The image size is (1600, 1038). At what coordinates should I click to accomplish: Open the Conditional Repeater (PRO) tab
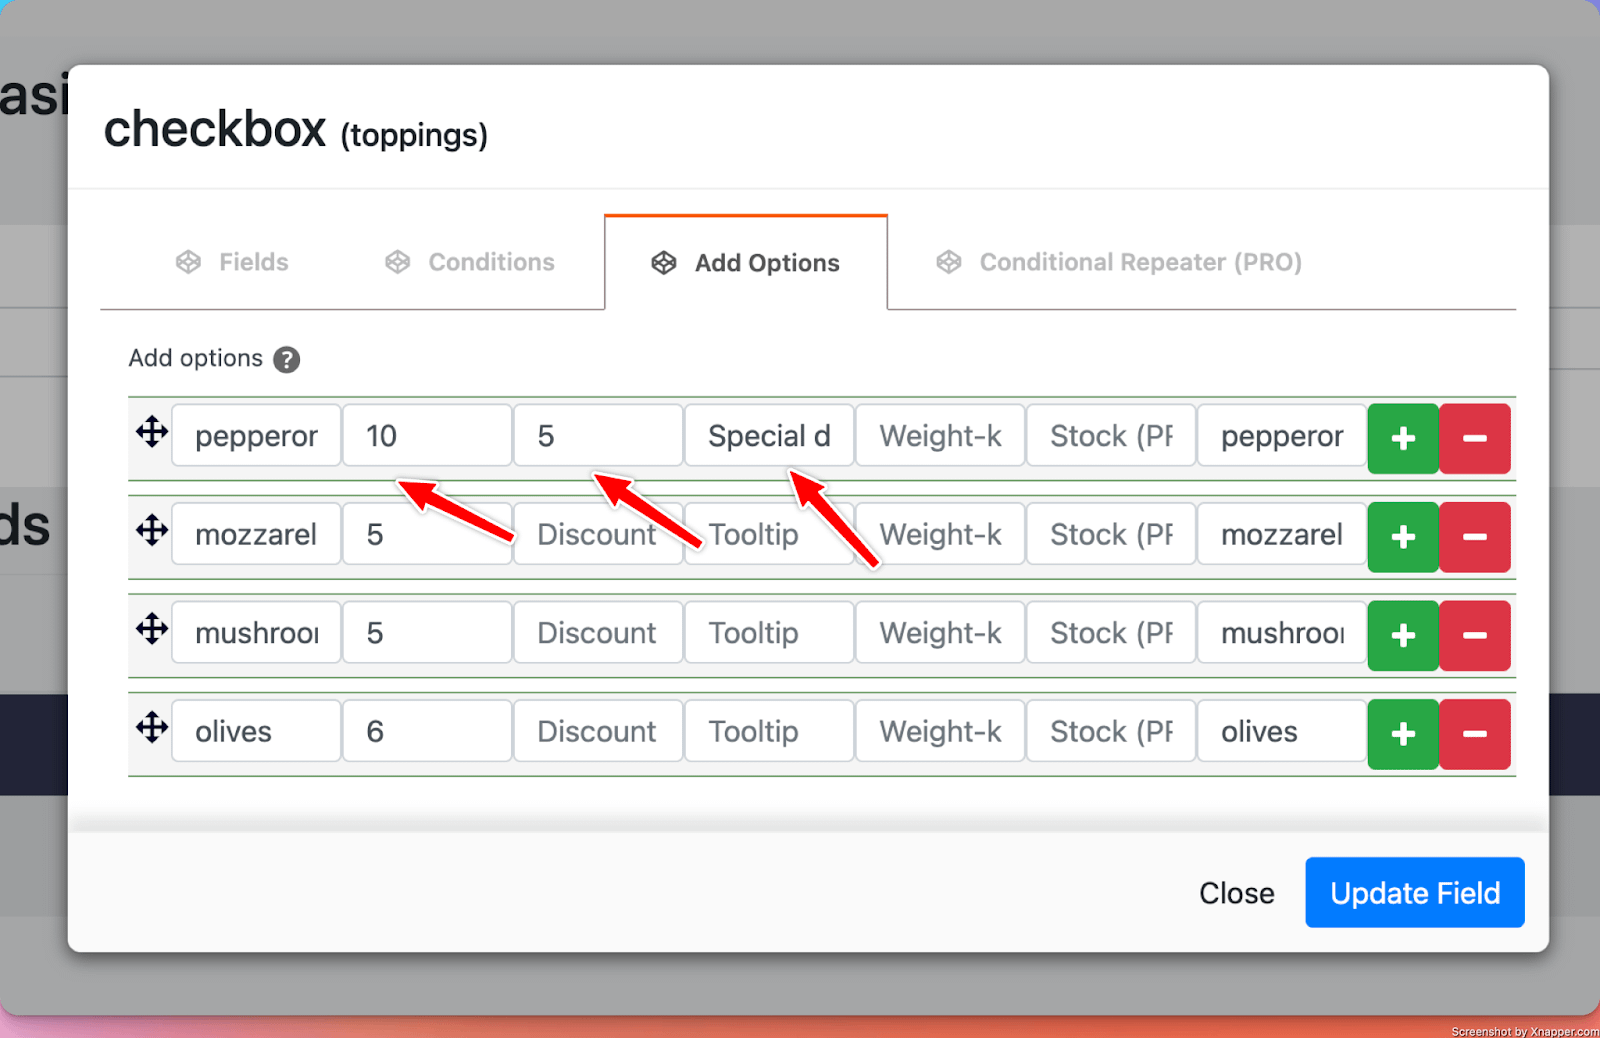1119,262
